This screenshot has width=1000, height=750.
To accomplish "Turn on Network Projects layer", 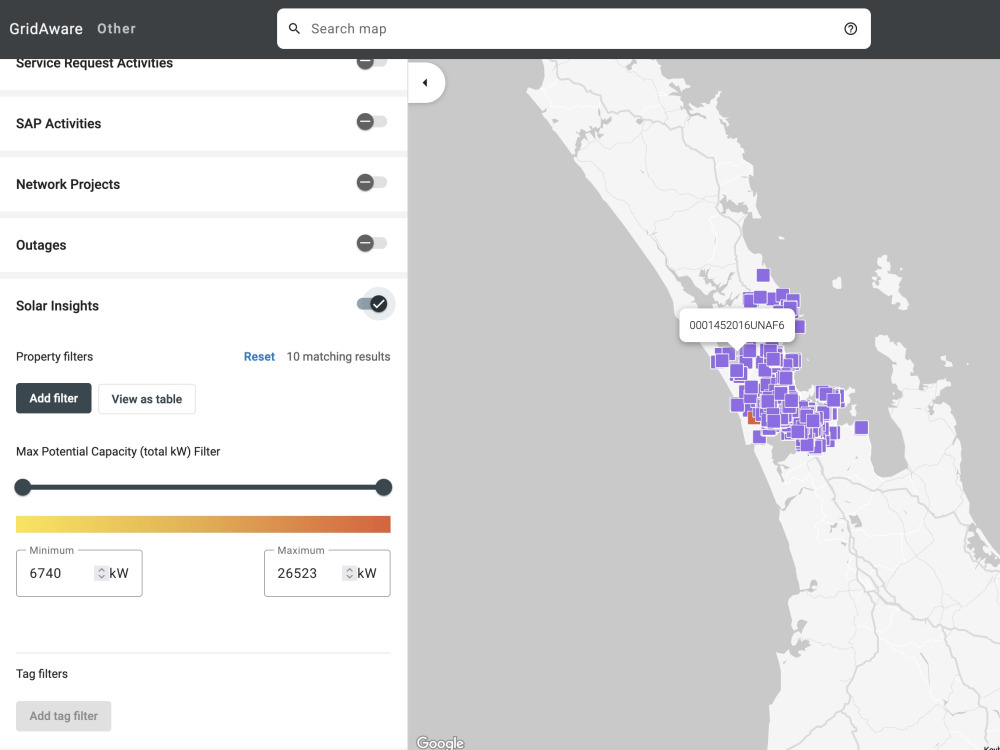I will [x=372, y=182].
